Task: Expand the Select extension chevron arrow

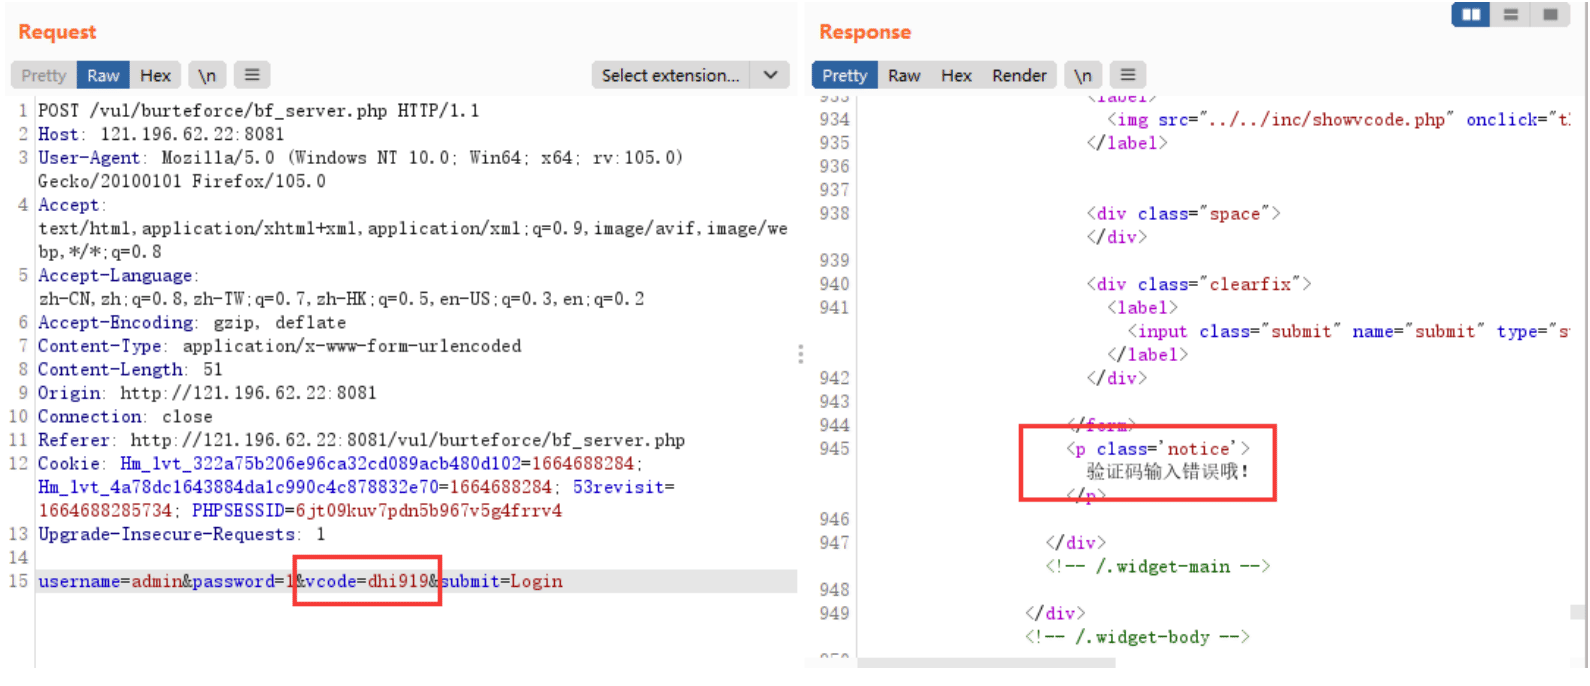Action: [x=770, y=75]
